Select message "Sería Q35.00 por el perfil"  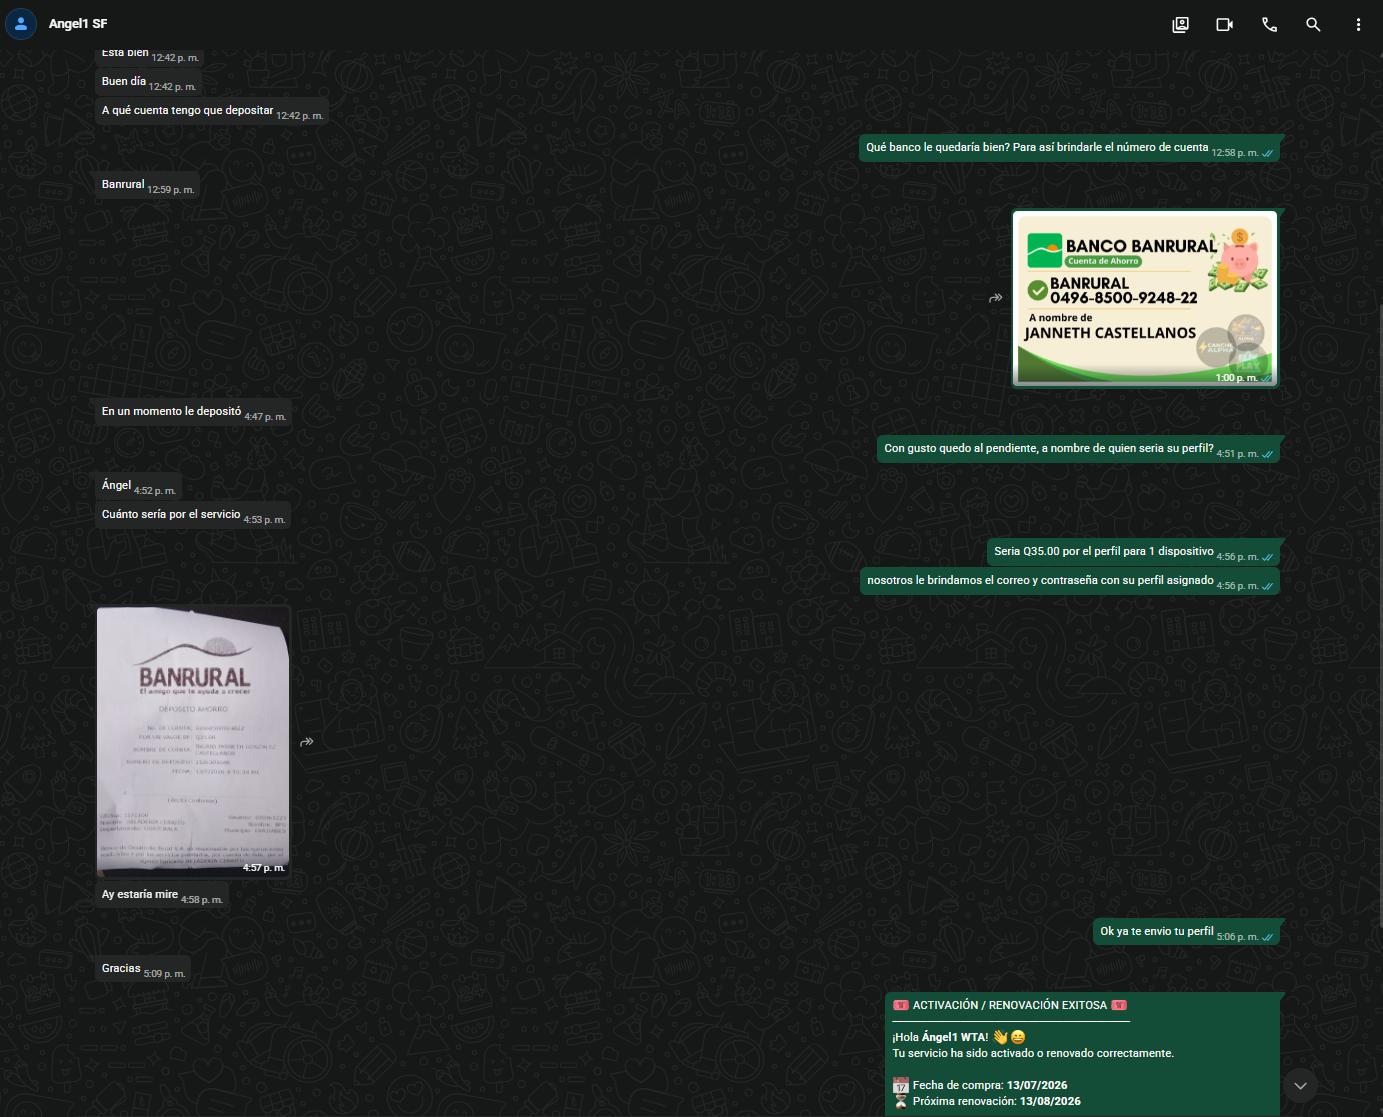(1133, 552)
